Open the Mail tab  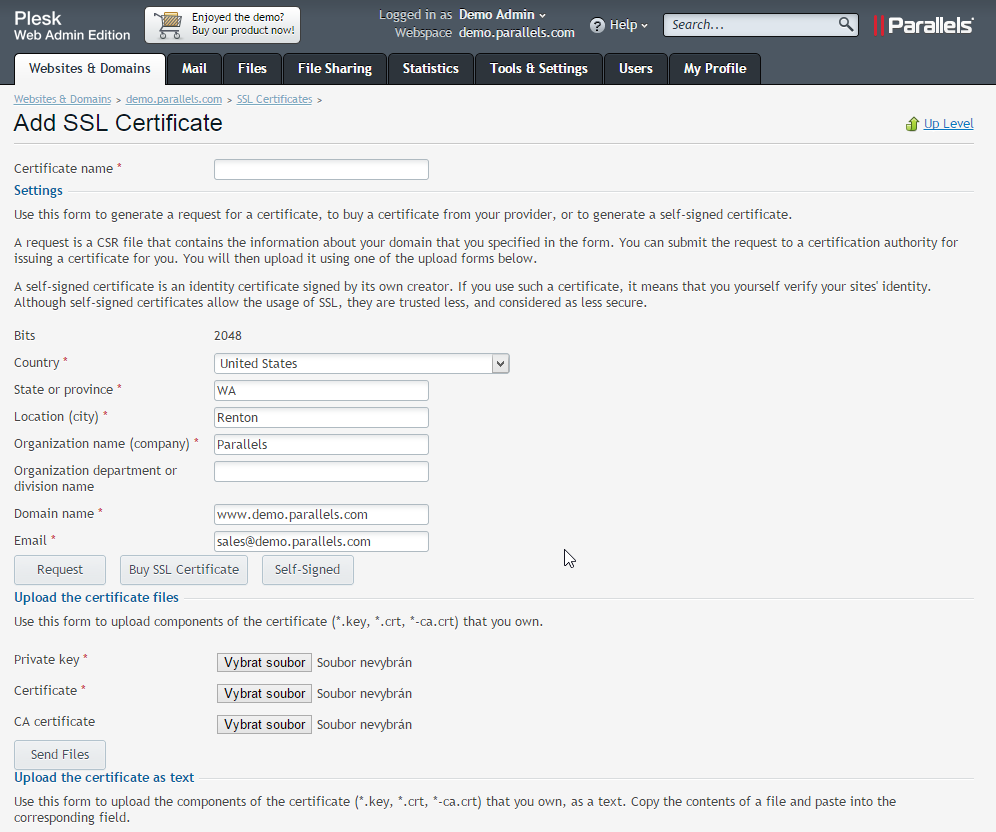pos(194,69)
